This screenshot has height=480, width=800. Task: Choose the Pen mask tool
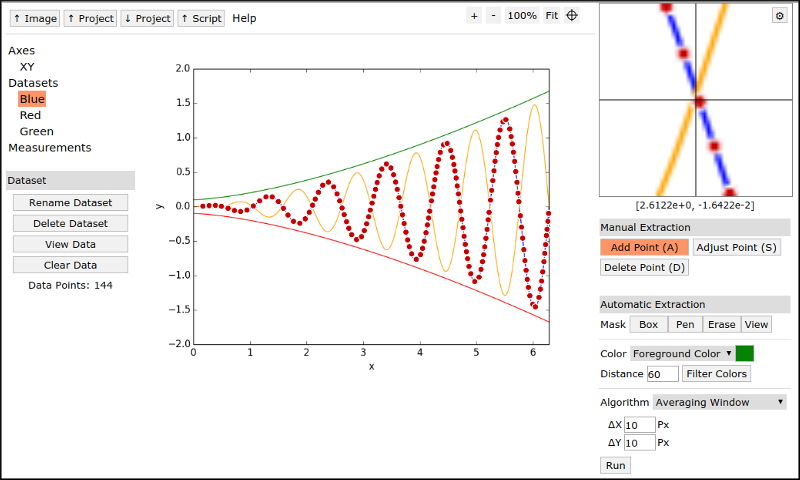(685, 324)
